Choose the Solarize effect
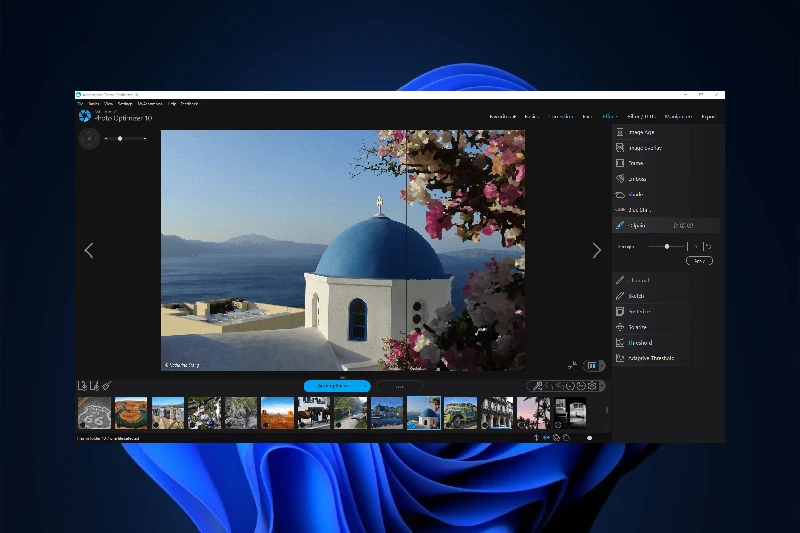Image resolution: width=800 pixels, height=533 pixels. [x=665, y=327]
